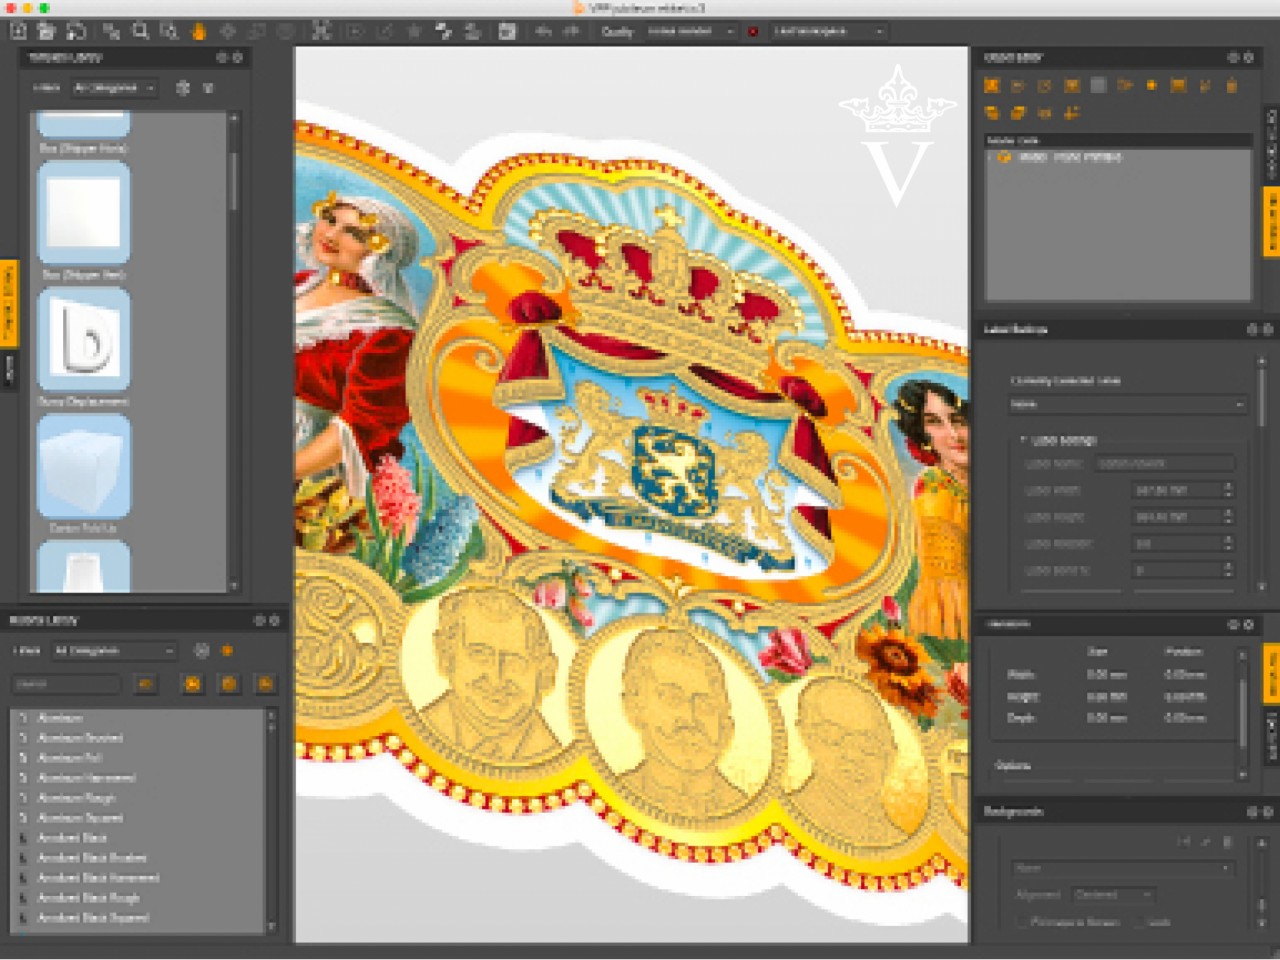Click the open file icon in toolbar
Image resolution: width=1280 pixels, height=960 pixels.
tap(47, 31)
